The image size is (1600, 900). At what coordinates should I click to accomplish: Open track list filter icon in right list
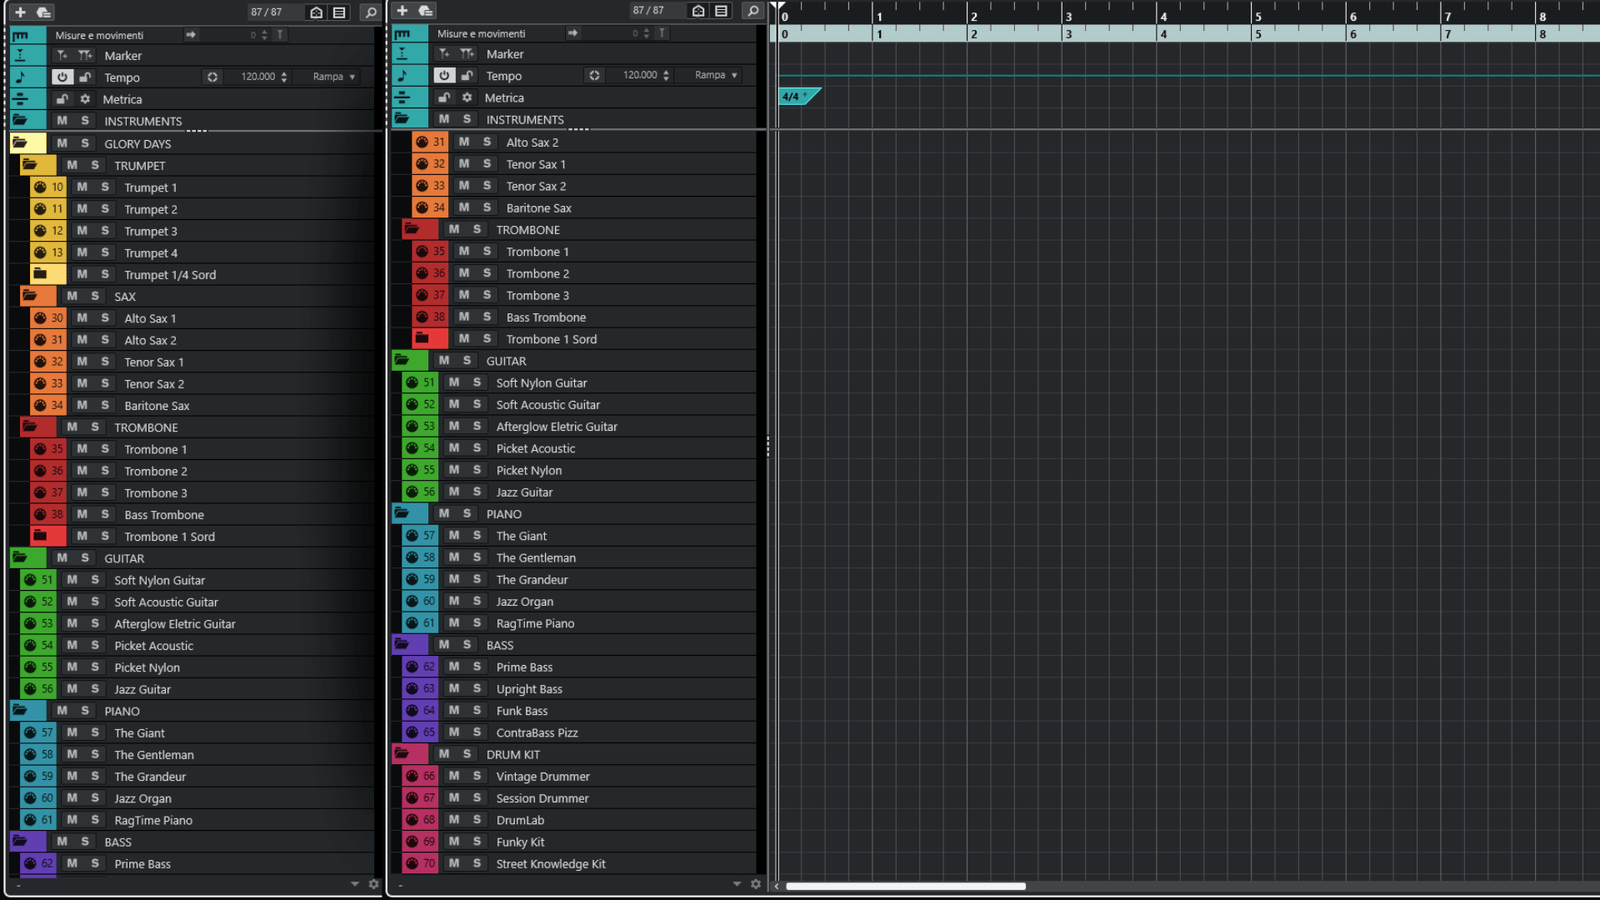pyautogui.click(x=721, y=11)
